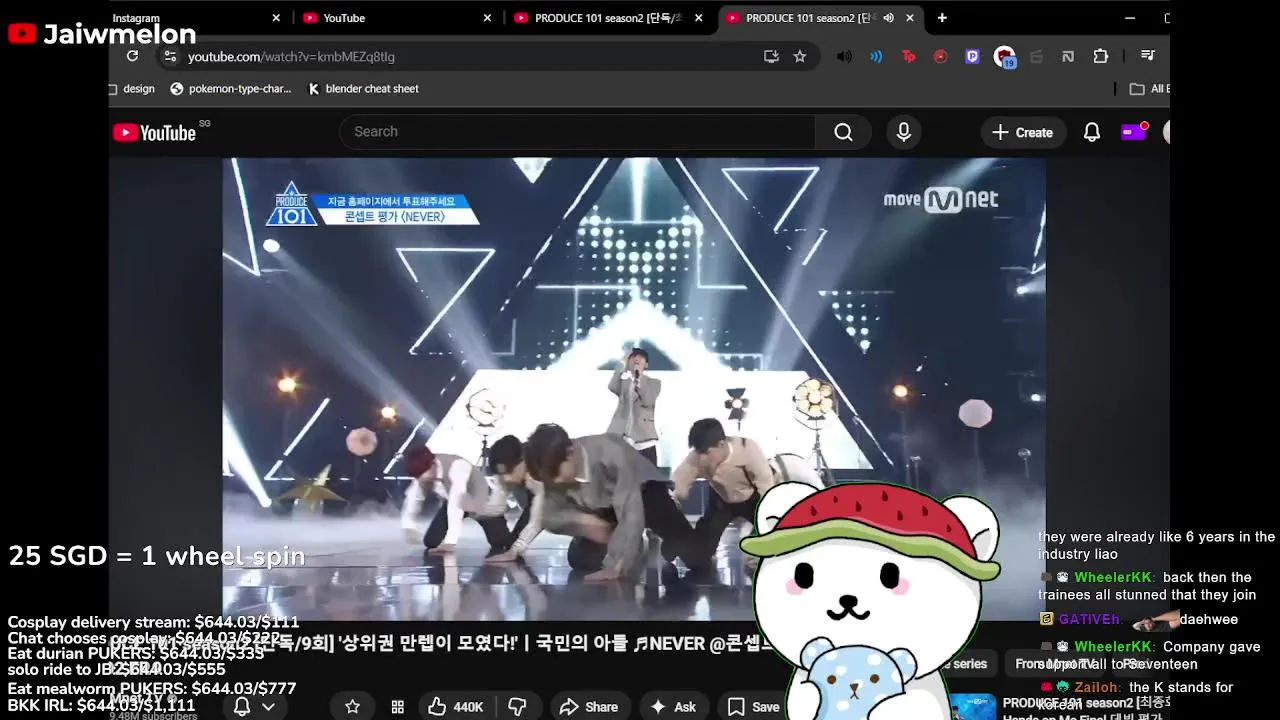Open a new tab with plus button

coord(942,18)
